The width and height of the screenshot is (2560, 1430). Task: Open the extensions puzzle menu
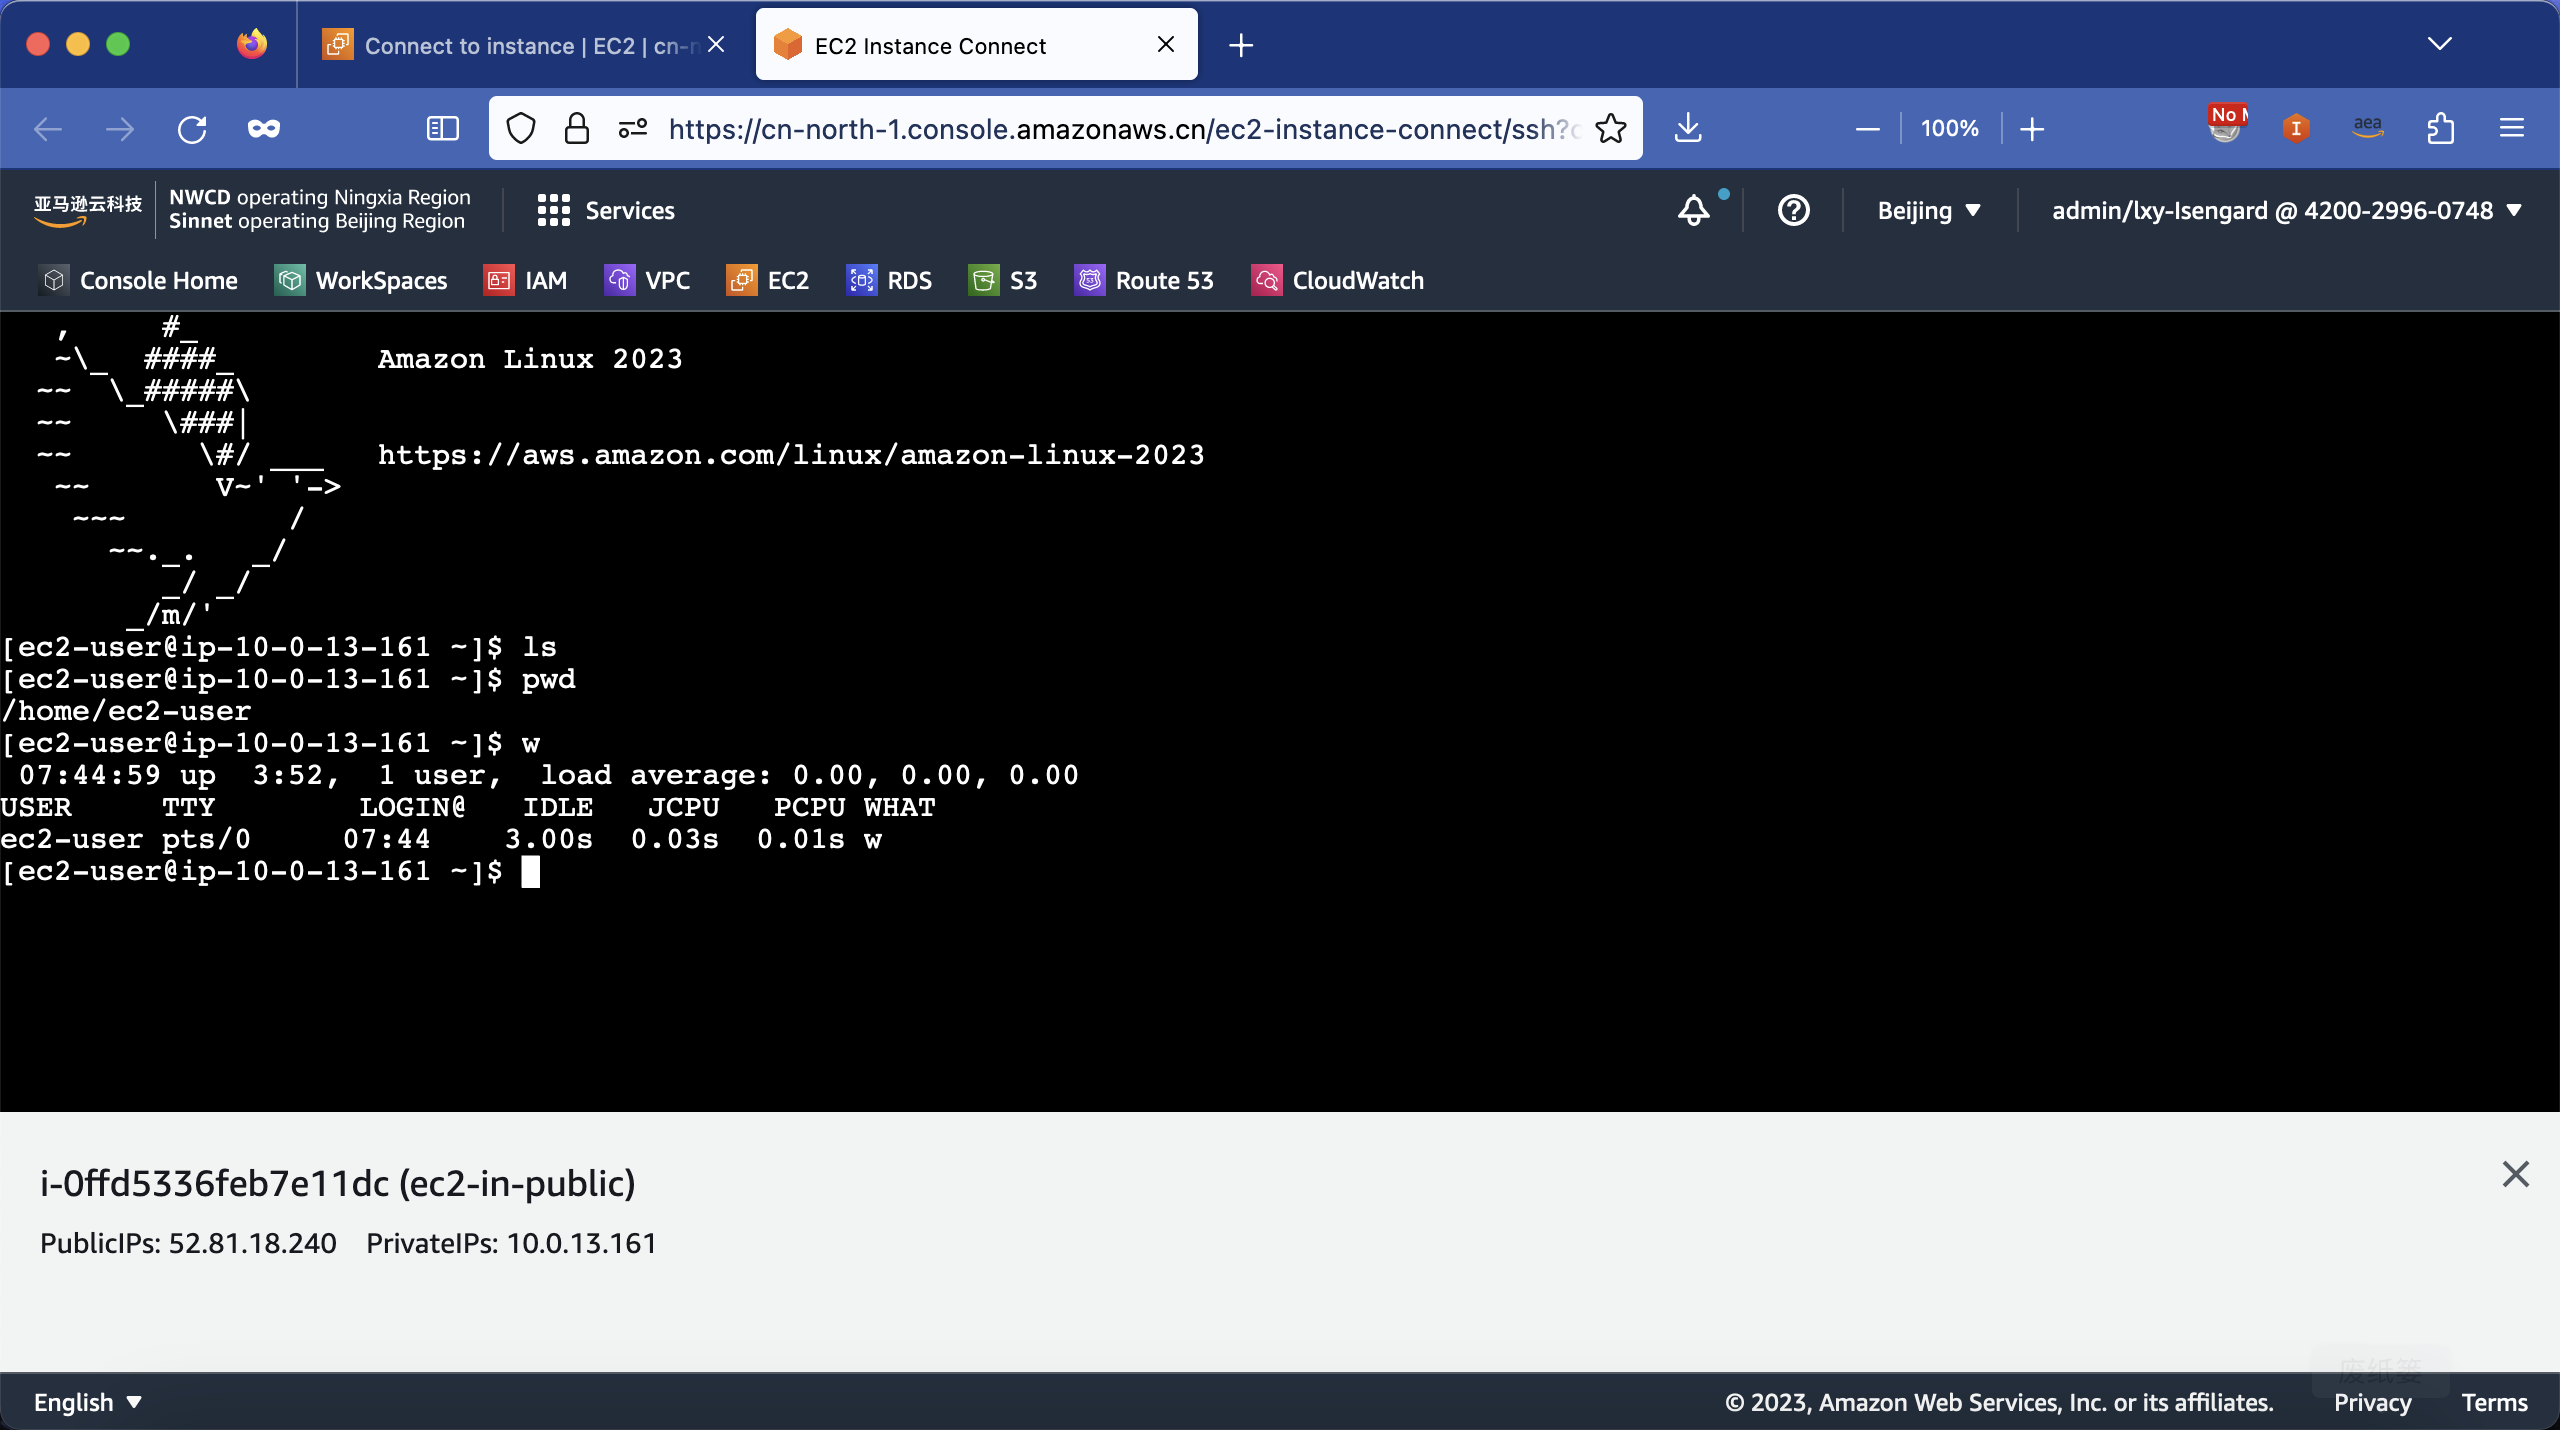click(x=2440, y=129)
